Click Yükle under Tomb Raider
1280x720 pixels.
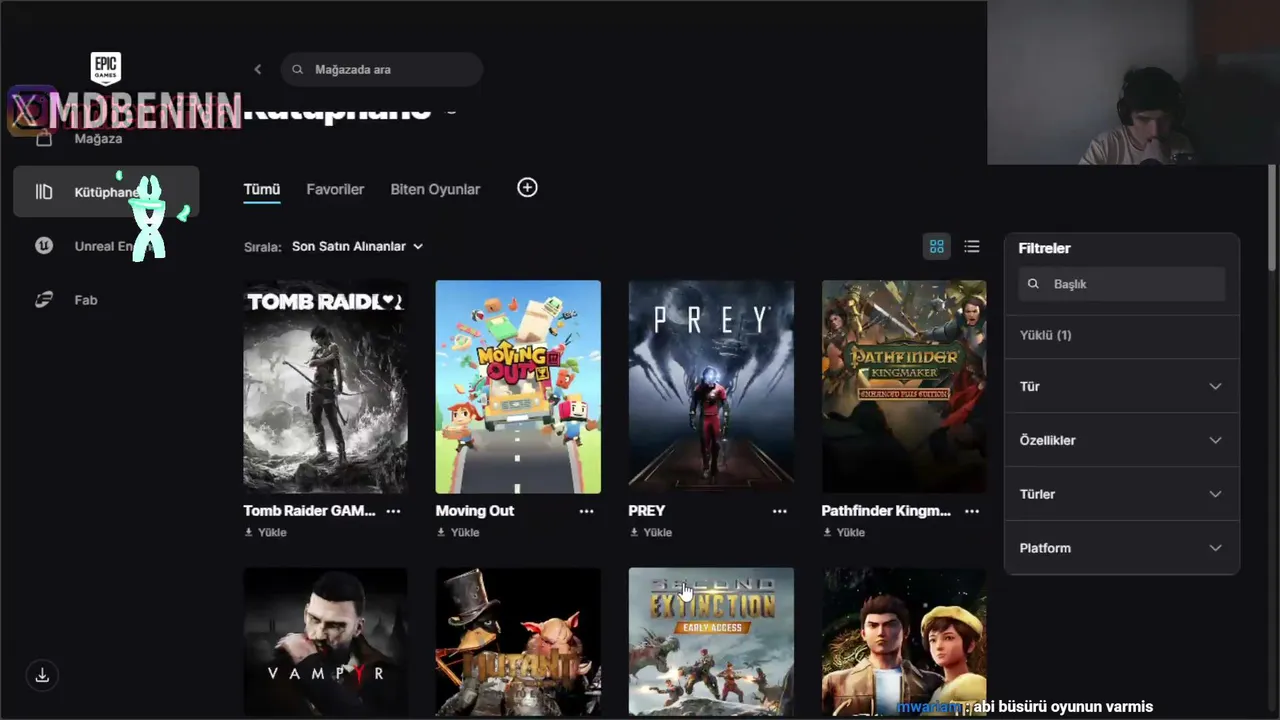(x=272, y=533)
